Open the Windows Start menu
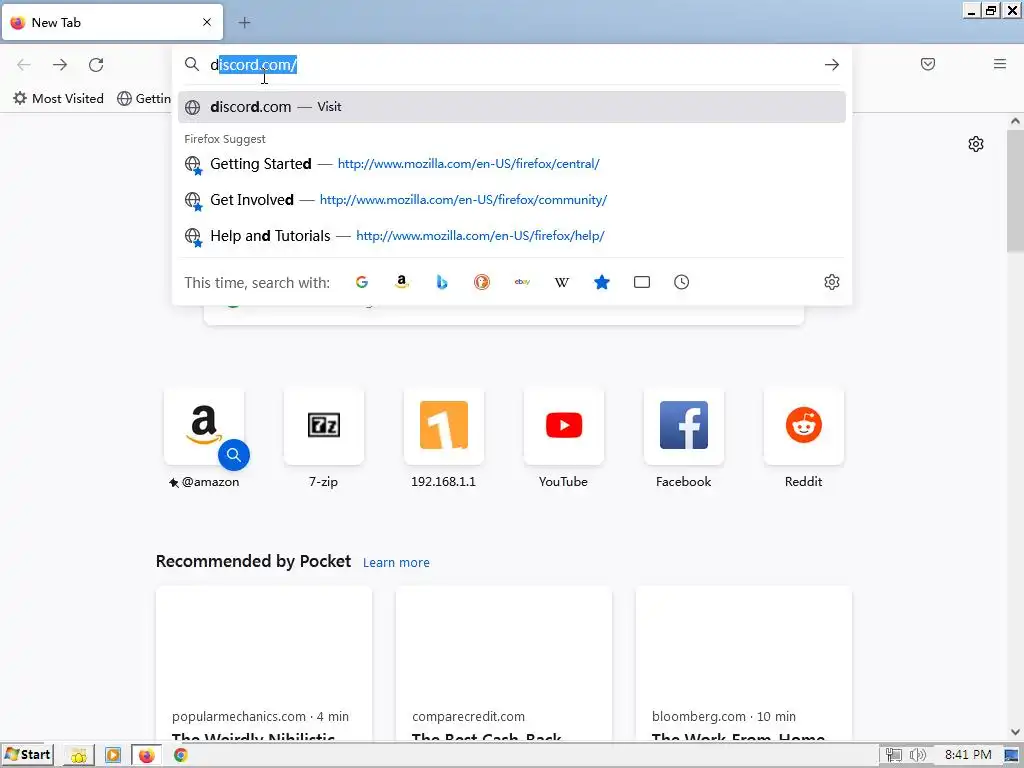Image resolution: width=1024 pixels, height=768 pixels. (27, 755)
